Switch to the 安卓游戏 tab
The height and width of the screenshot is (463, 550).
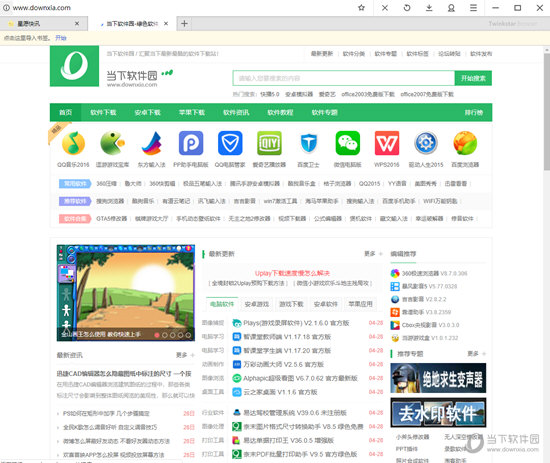pos(257,304)
